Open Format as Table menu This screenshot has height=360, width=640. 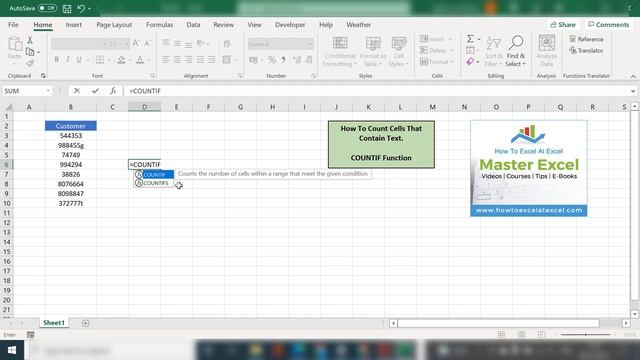coord(373,52)
